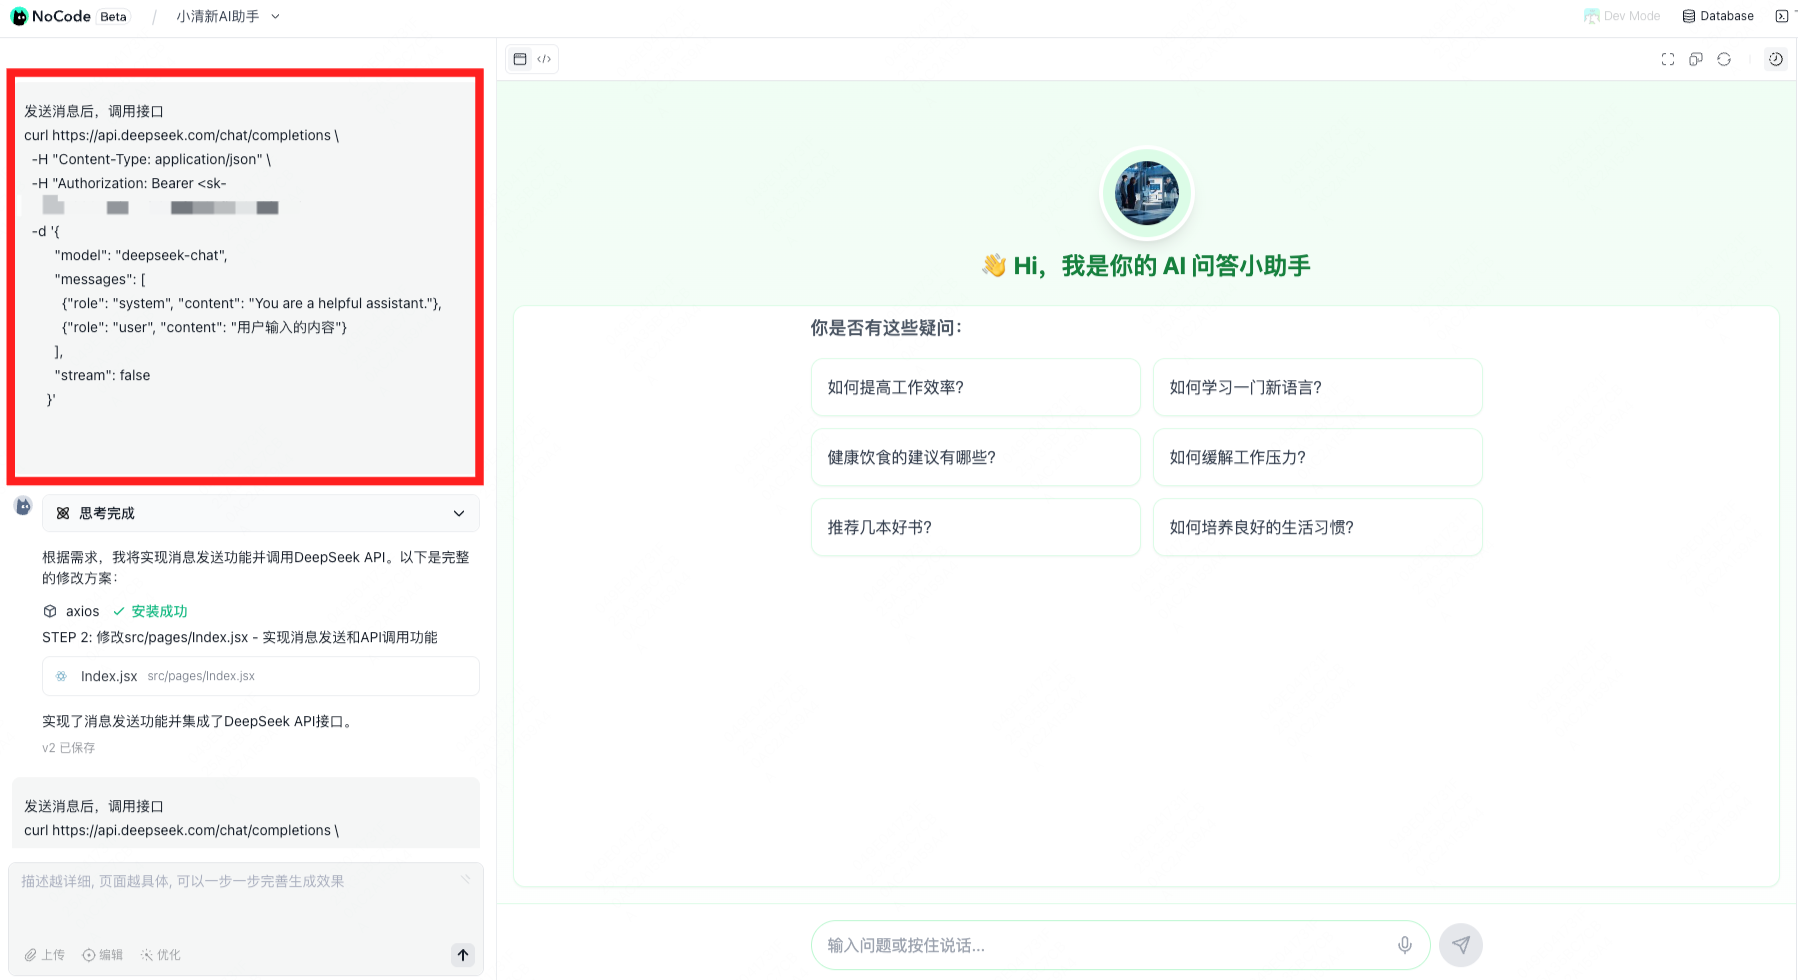The height and width of the screenshot is (980, 1798).
Task: Switch to the Code view icon
Action: tap(544, 59)
